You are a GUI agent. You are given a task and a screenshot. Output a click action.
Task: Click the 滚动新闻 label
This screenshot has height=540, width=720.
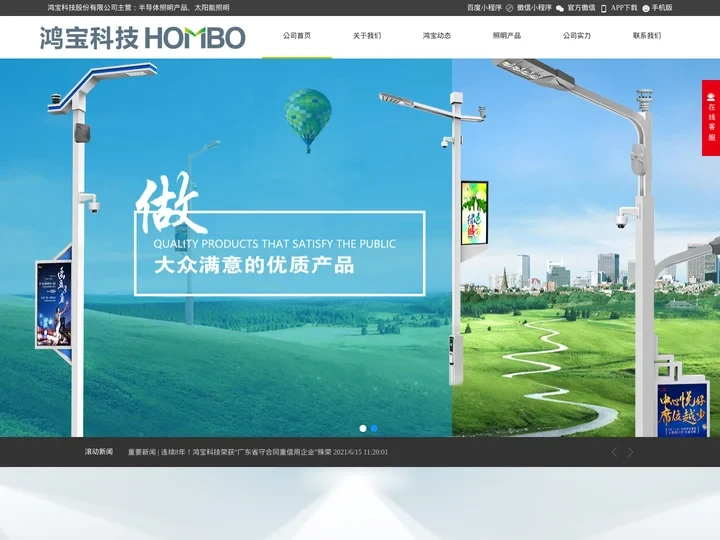99,452
